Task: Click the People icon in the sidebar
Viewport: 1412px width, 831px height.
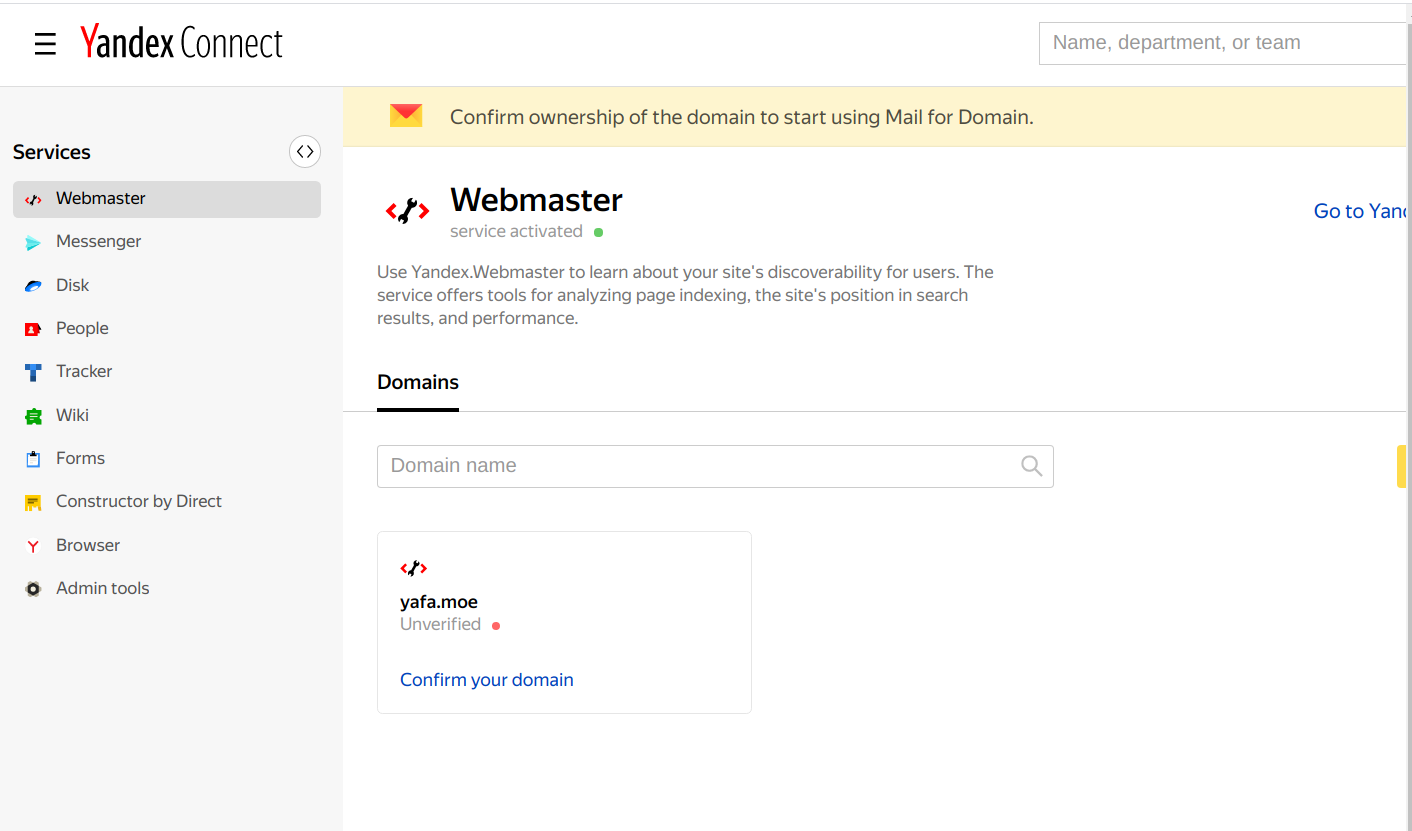Action: point(33,329)
